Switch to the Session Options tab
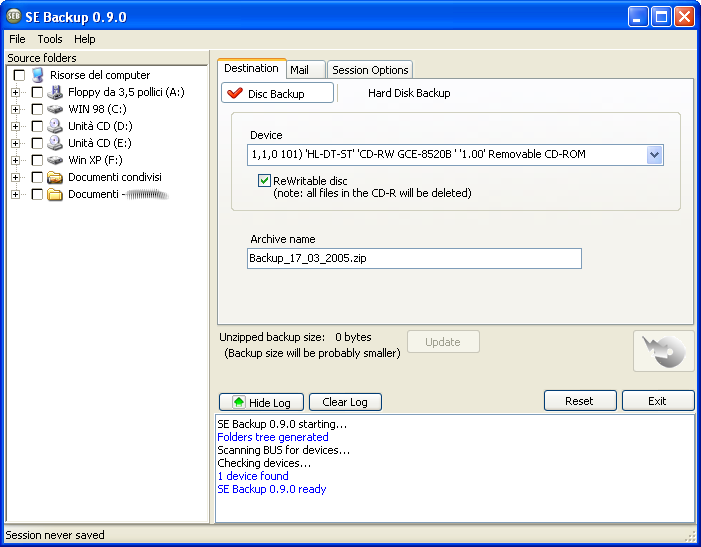This screenshot has height=547, width=701. 370,70
